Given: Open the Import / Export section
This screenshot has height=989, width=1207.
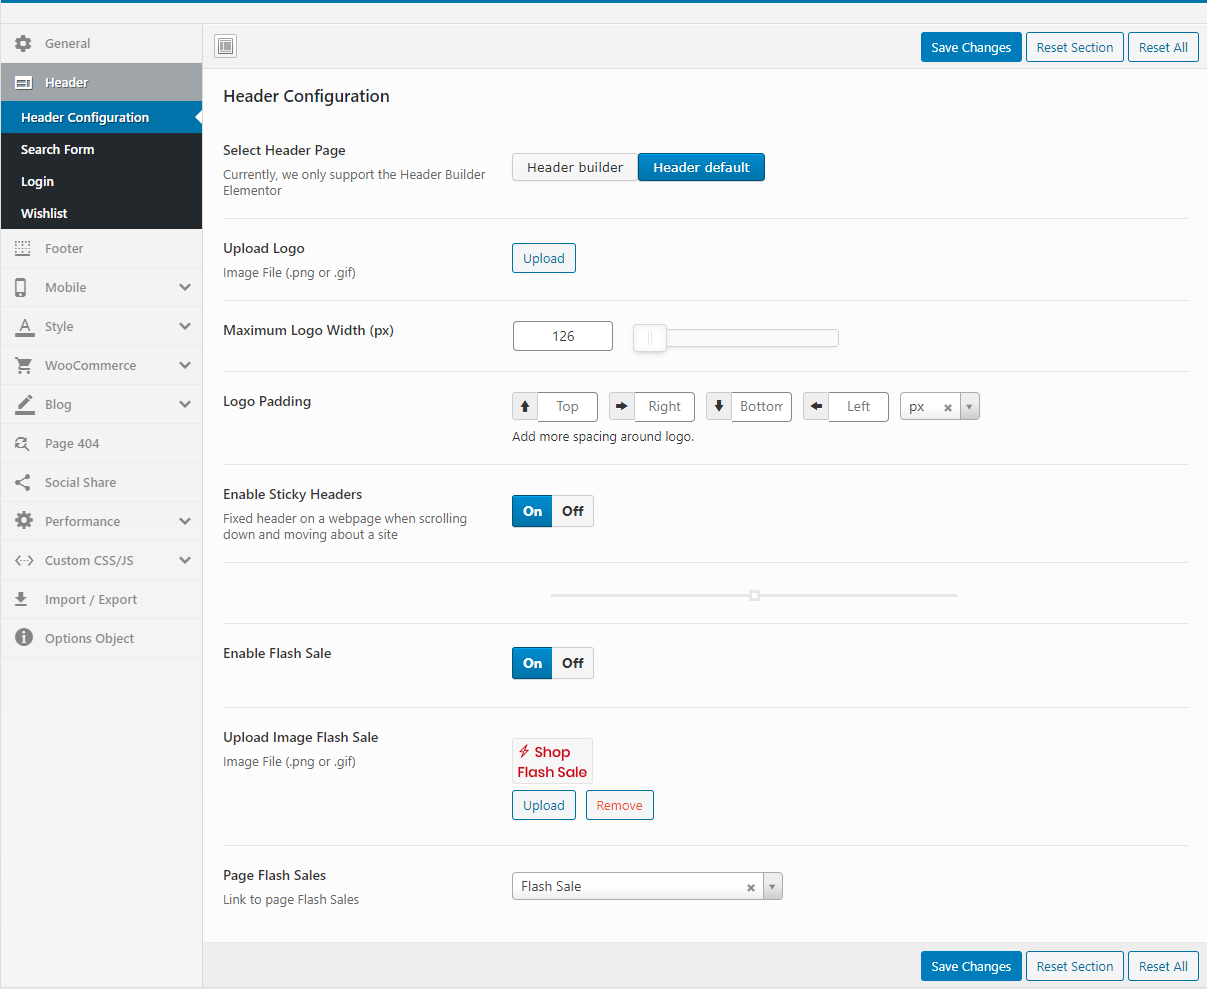Looking at the screenshot, I should coord(101,599).
